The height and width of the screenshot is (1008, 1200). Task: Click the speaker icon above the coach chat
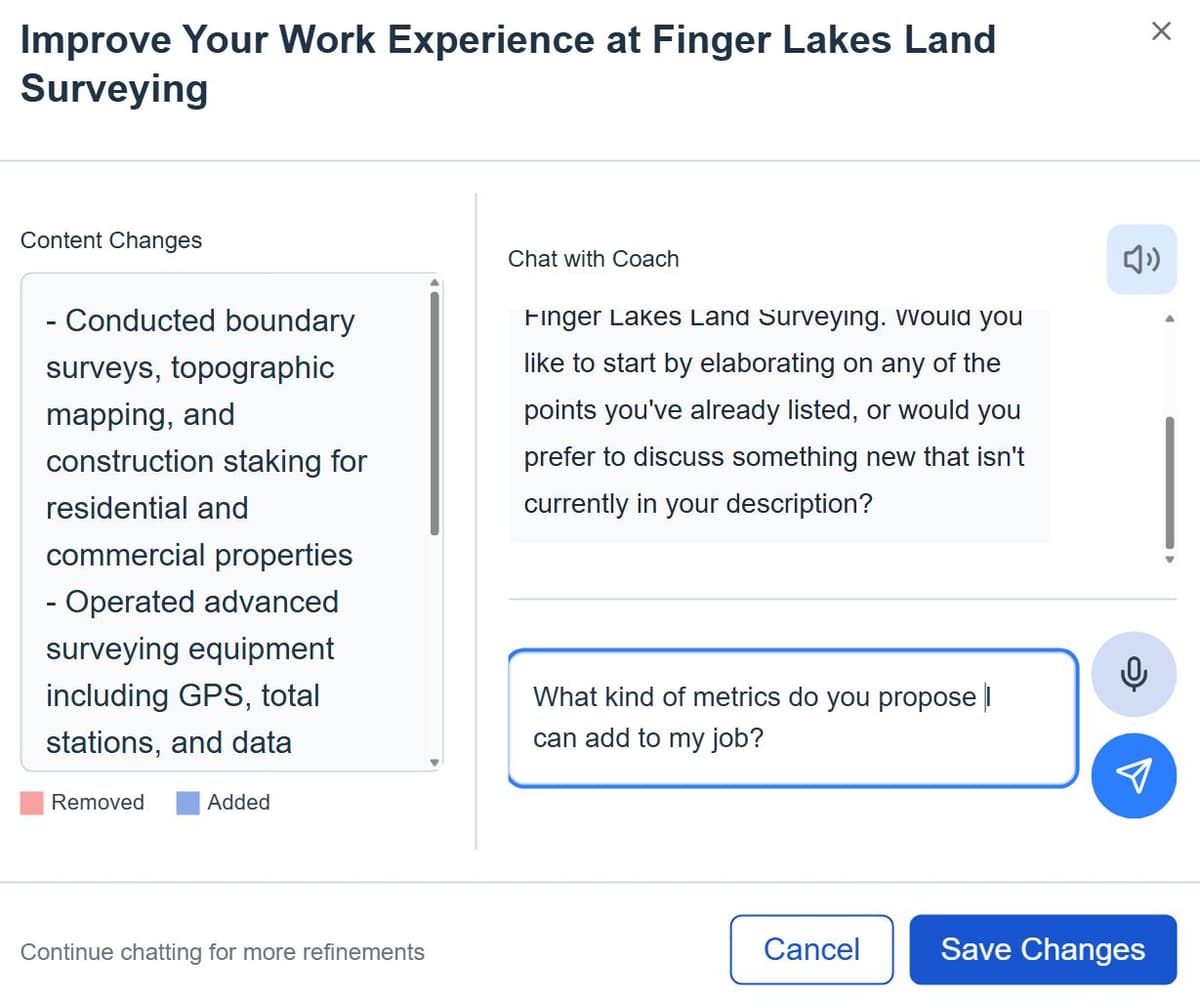pyautogui.click(x=1140, y=259)
